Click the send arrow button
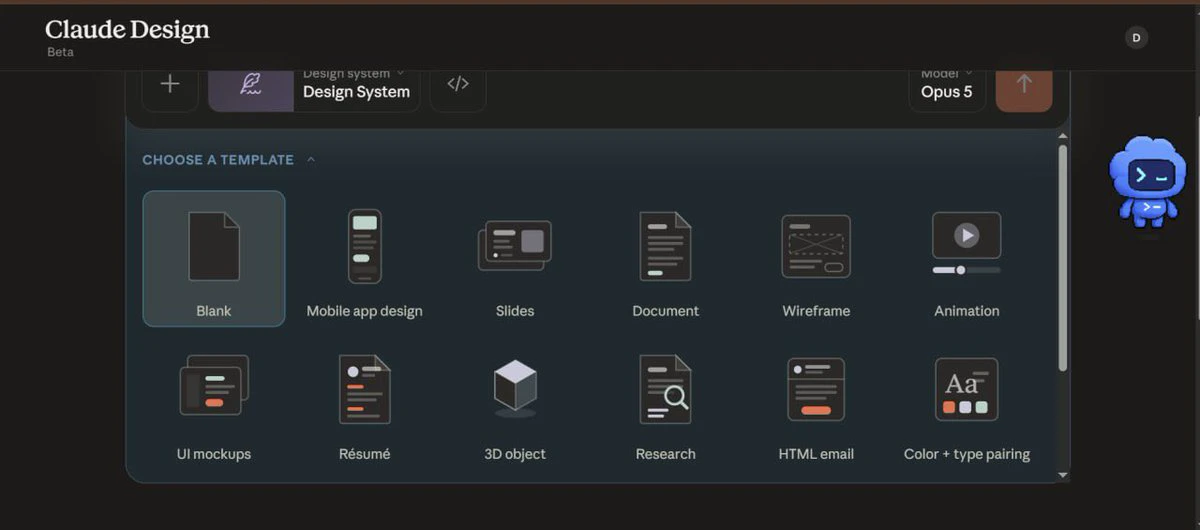Screen dimensions: 1200x530 point(1024,86)
